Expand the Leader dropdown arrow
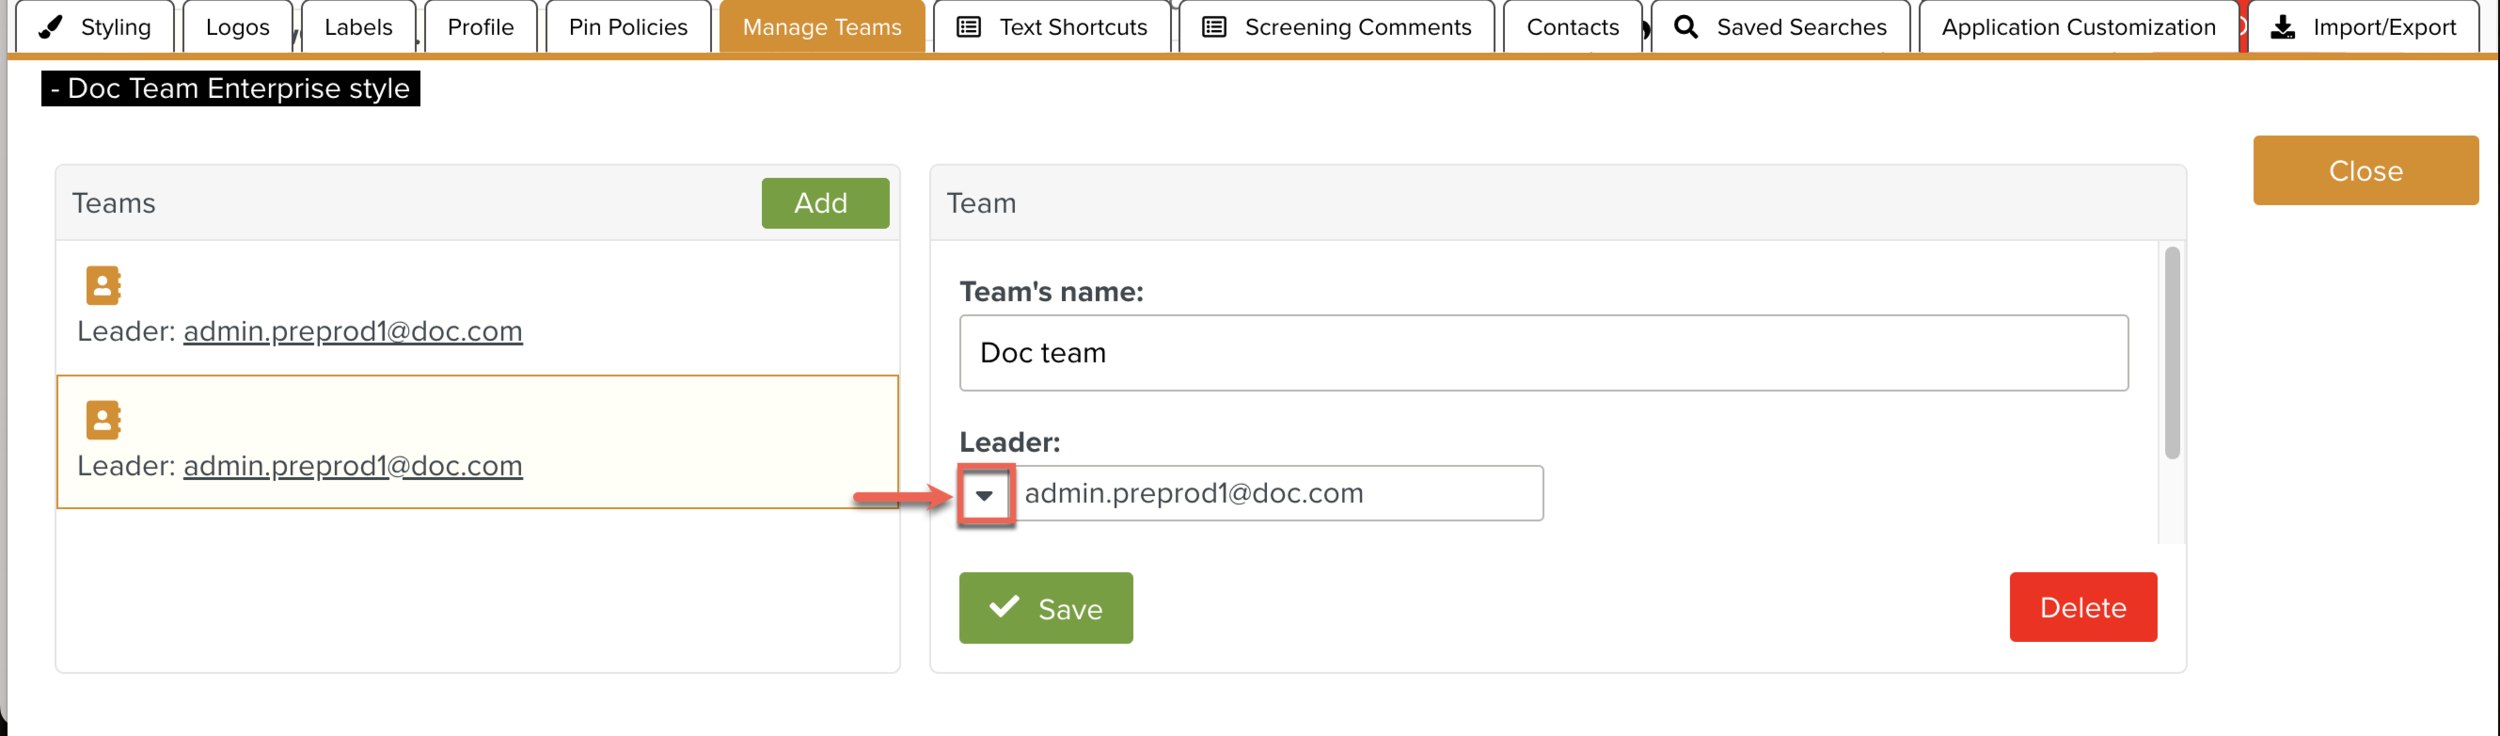The image size is (2500, 736). [985, 494]
